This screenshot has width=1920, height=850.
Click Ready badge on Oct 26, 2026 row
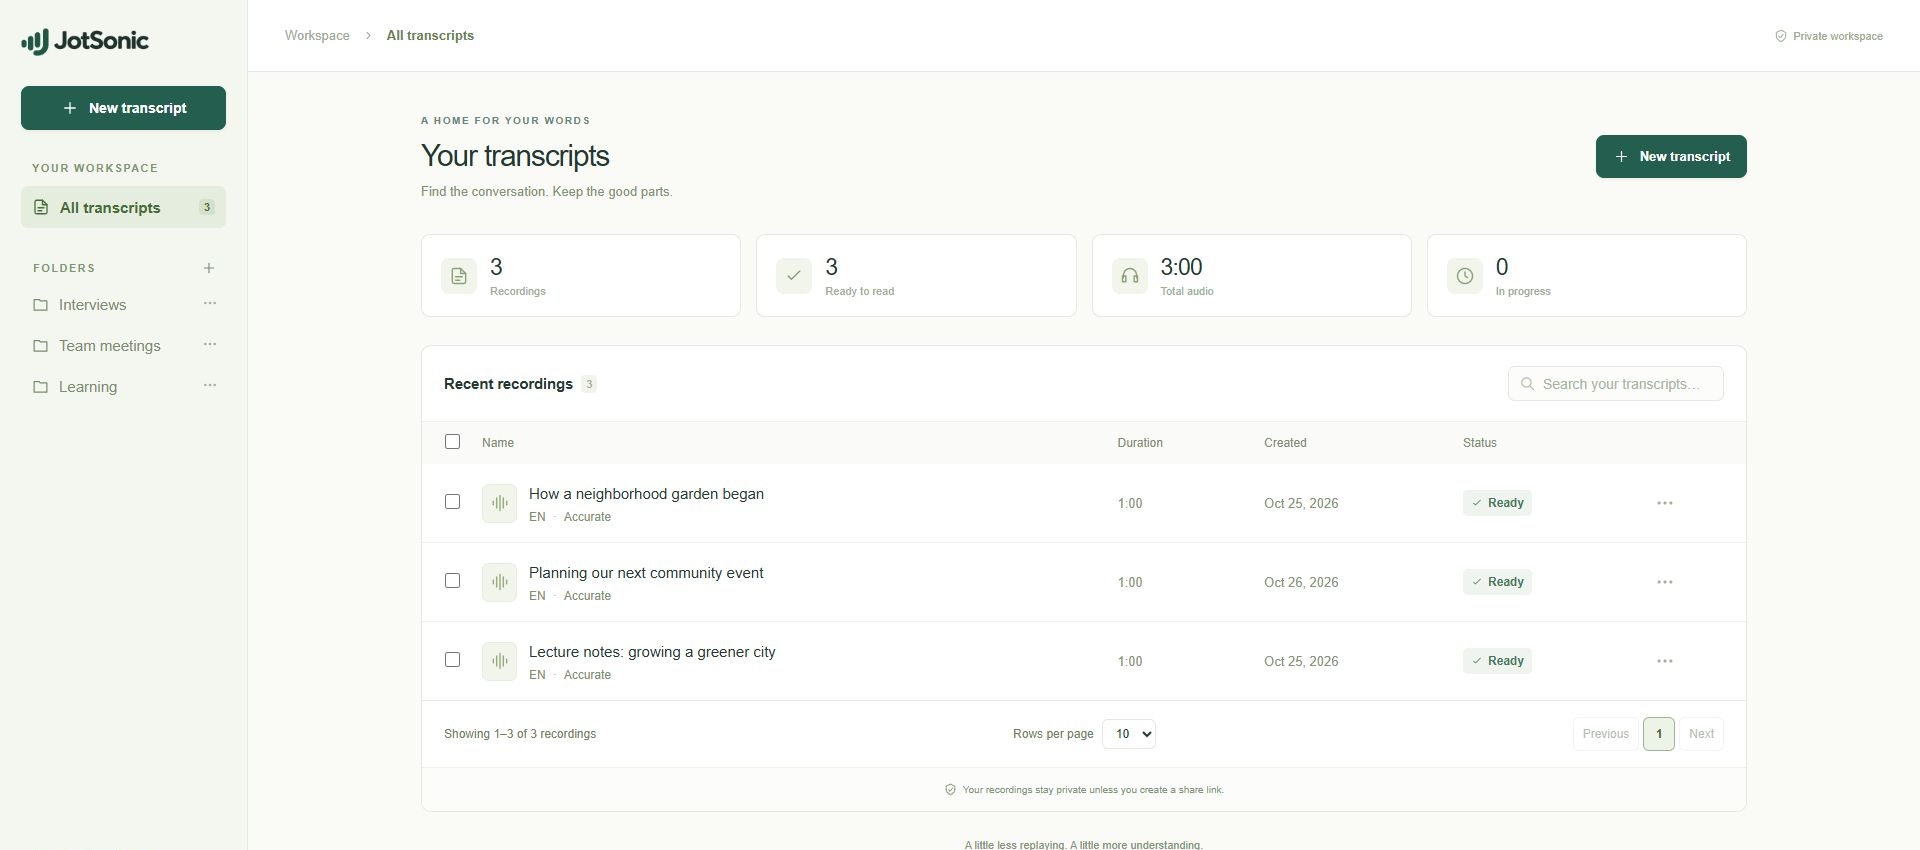click(1497, 582)
